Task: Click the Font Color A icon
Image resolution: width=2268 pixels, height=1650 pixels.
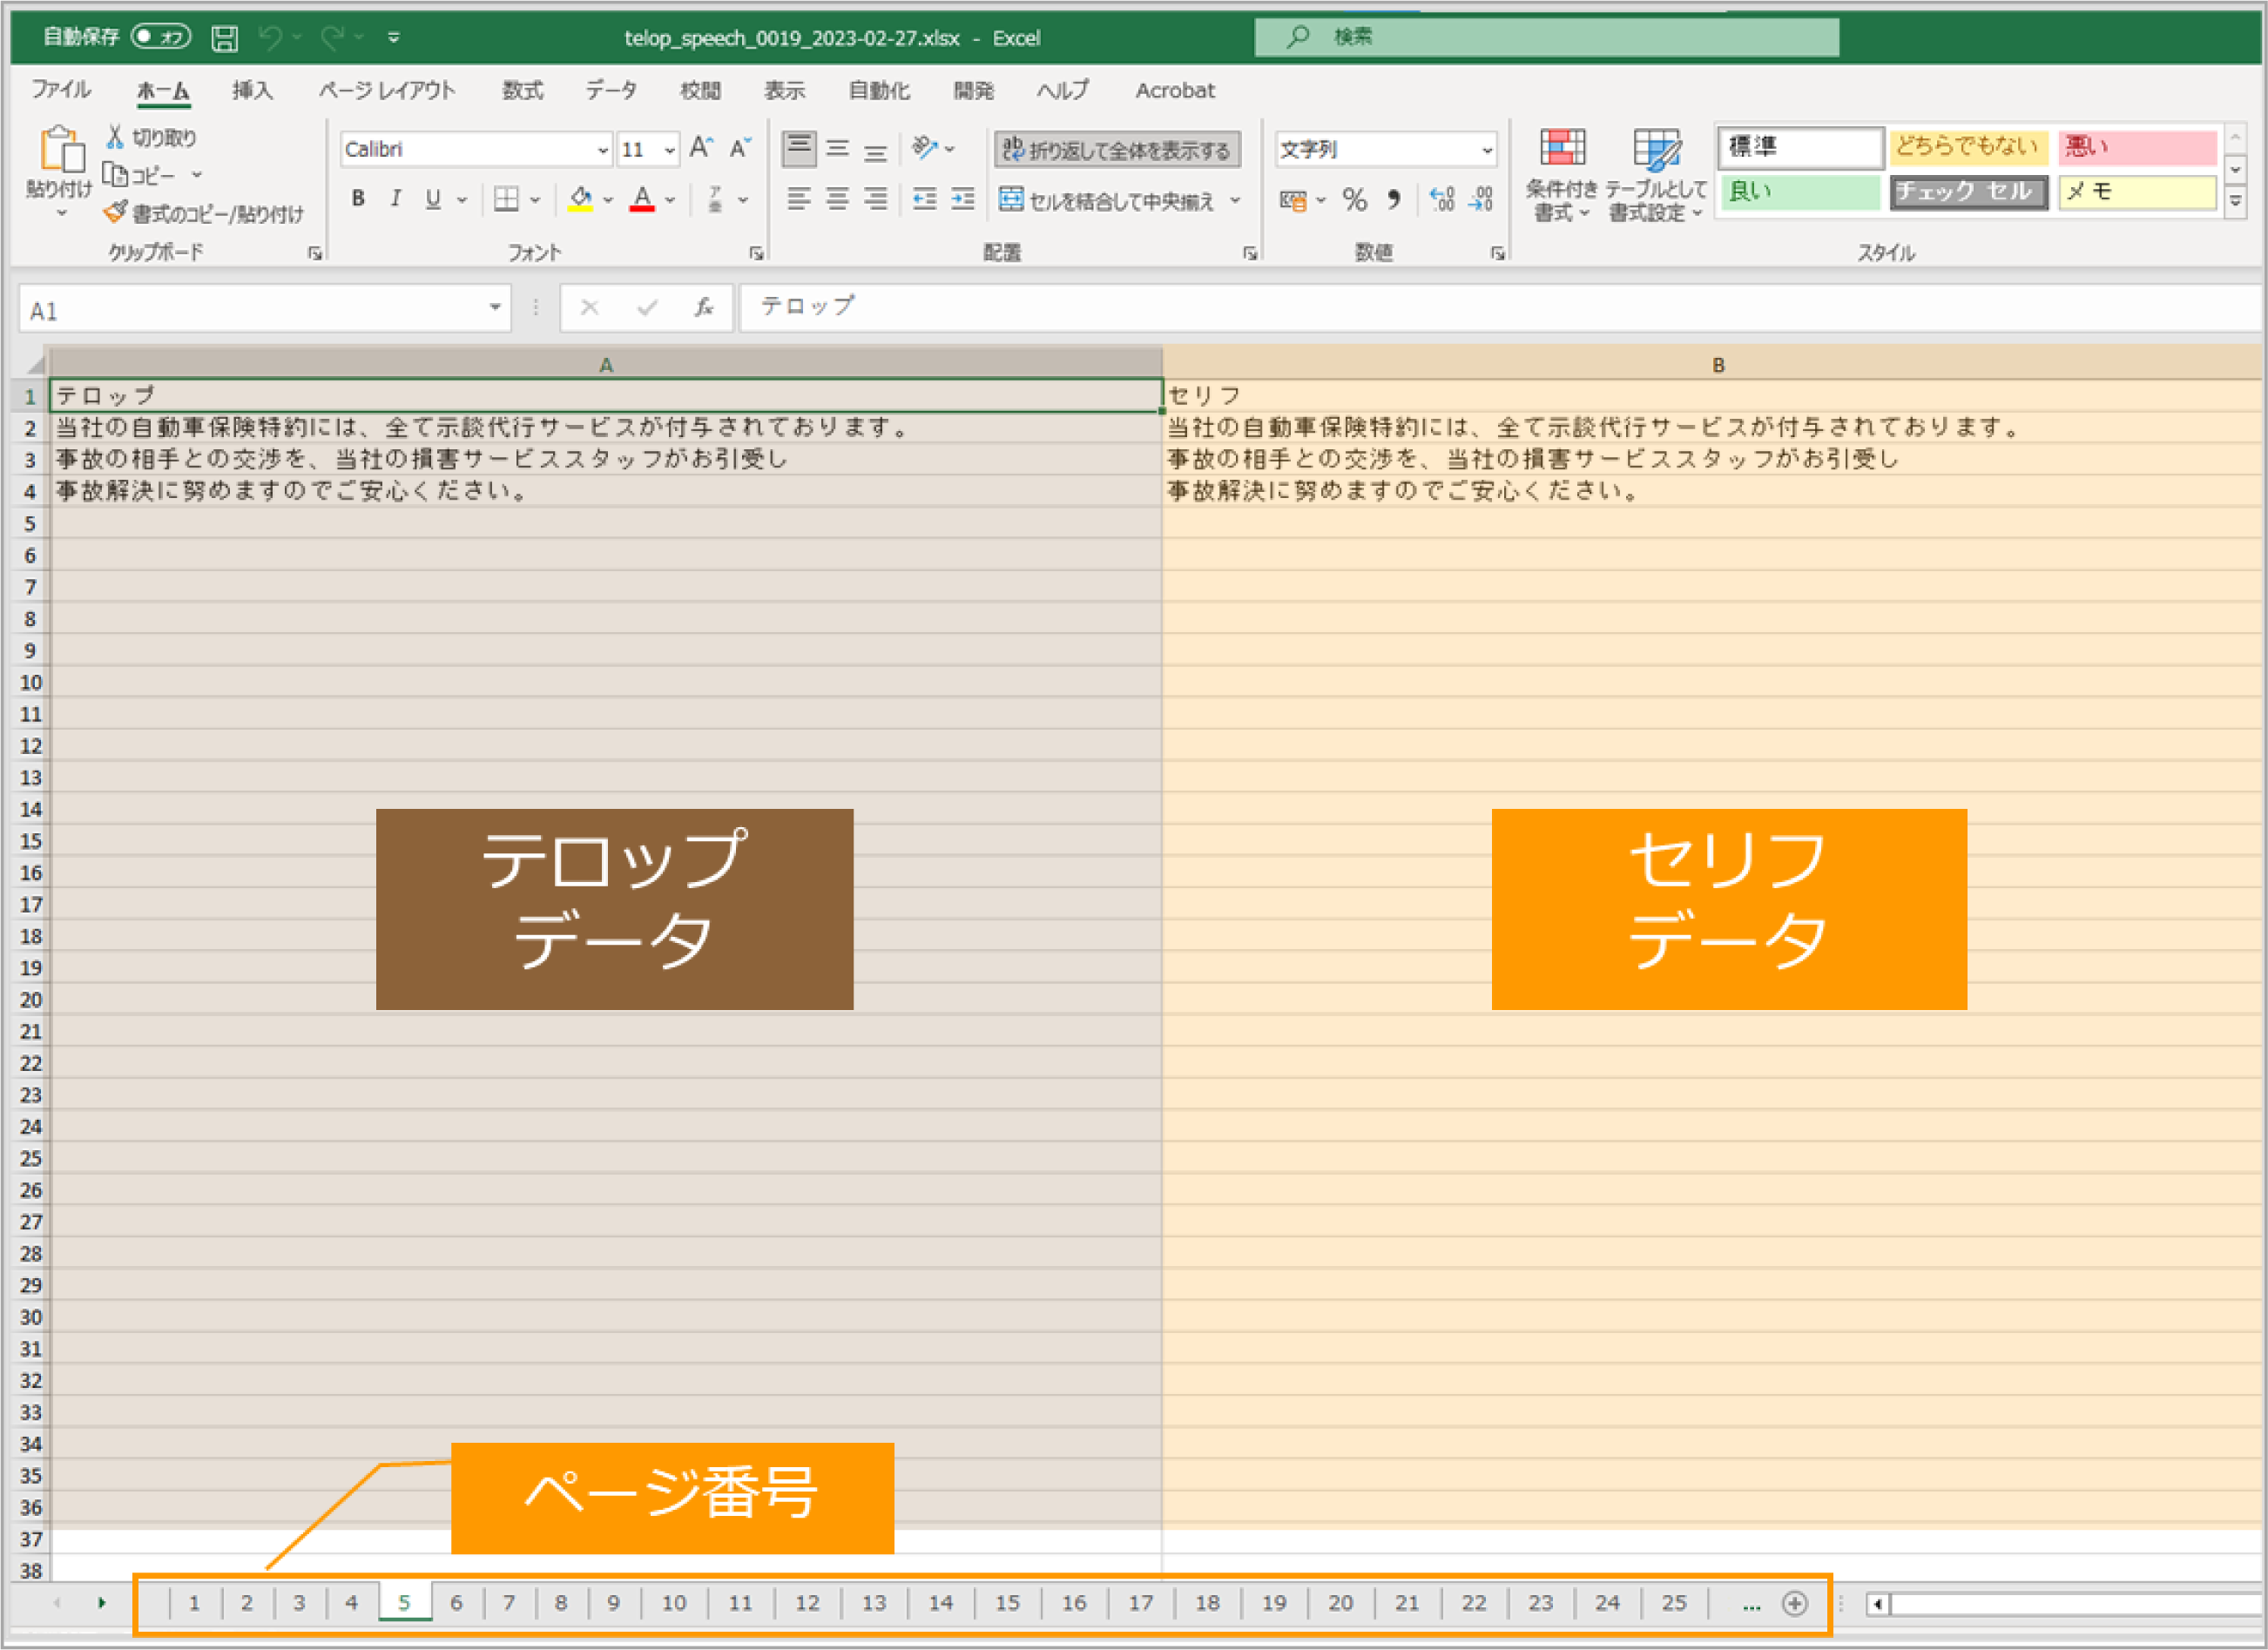Action: (642, 200)
